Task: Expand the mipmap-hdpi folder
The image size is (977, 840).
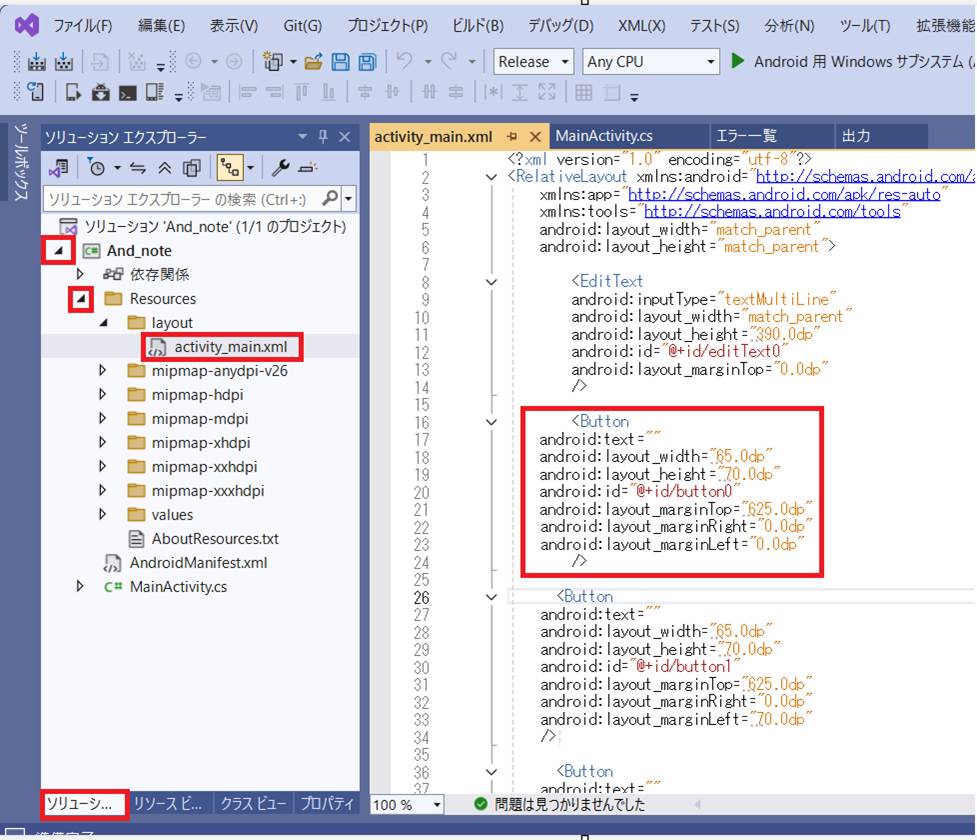Action: (103, 395)
